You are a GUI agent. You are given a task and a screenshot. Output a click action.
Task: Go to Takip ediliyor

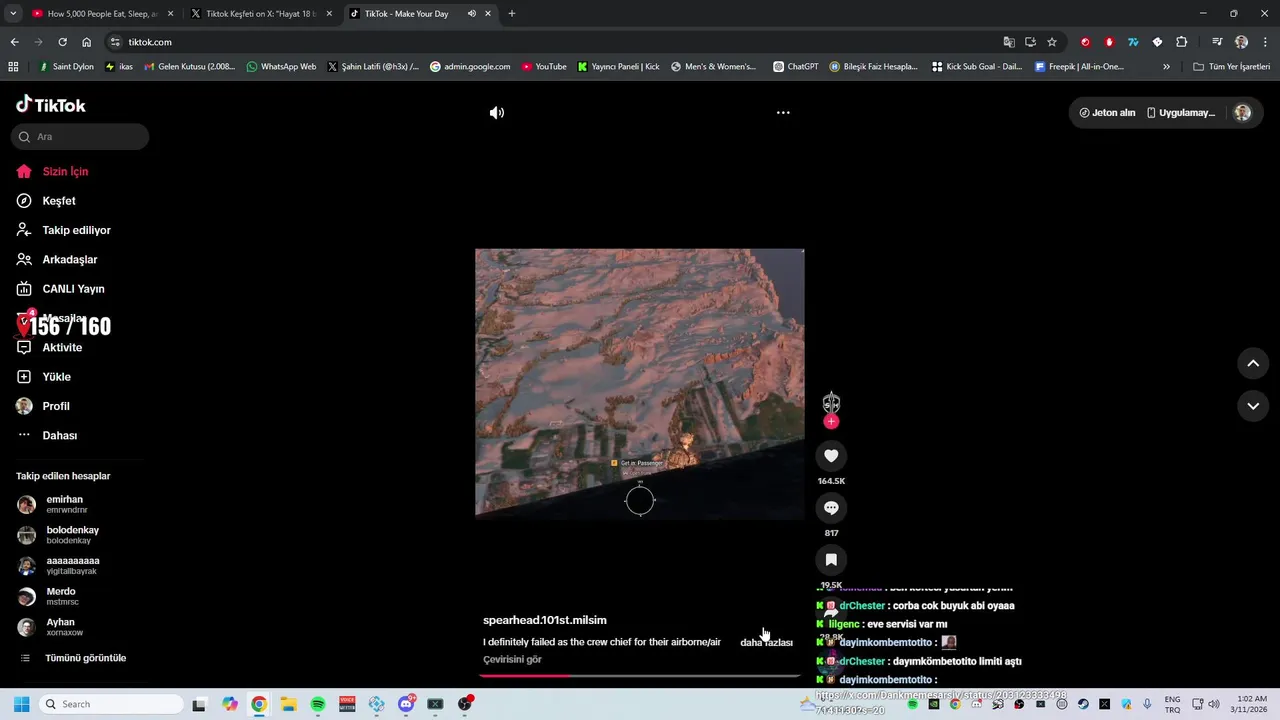pos(63,230)
